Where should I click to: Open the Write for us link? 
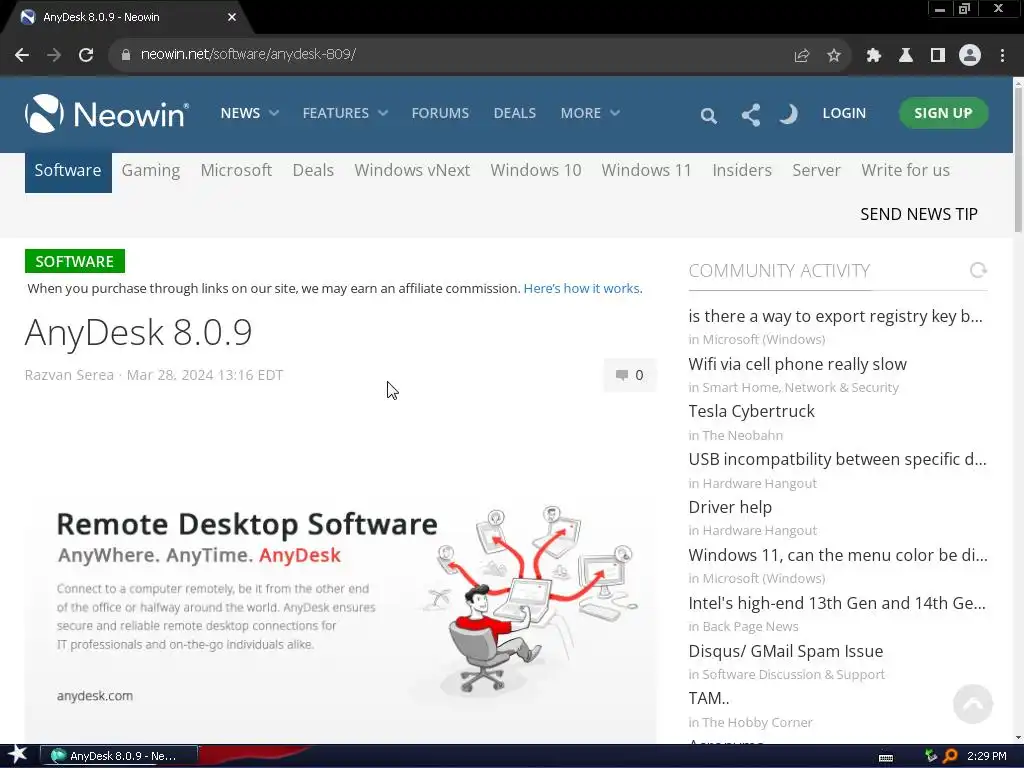905,170
